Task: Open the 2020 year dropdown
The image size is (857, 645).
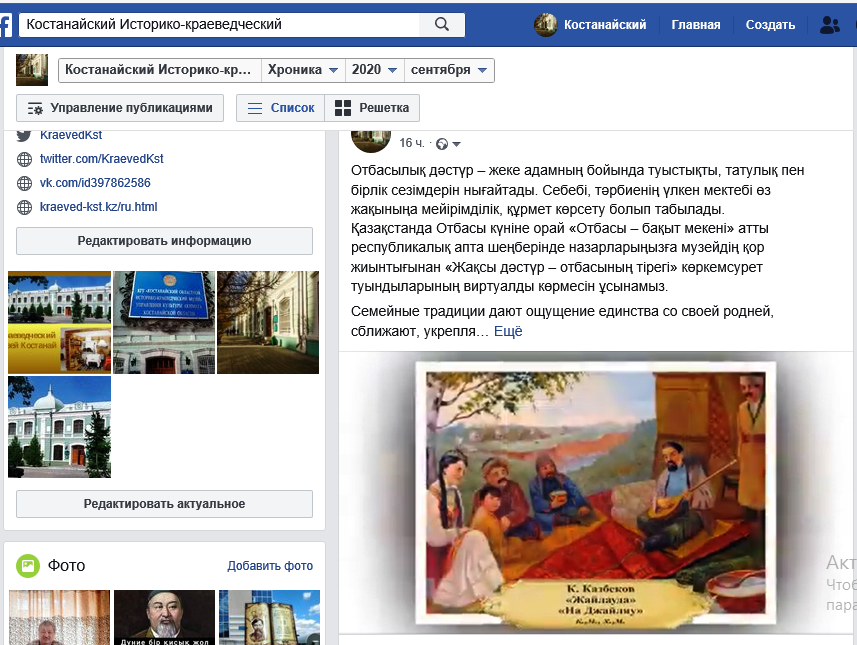Action: tap(374, 70)
